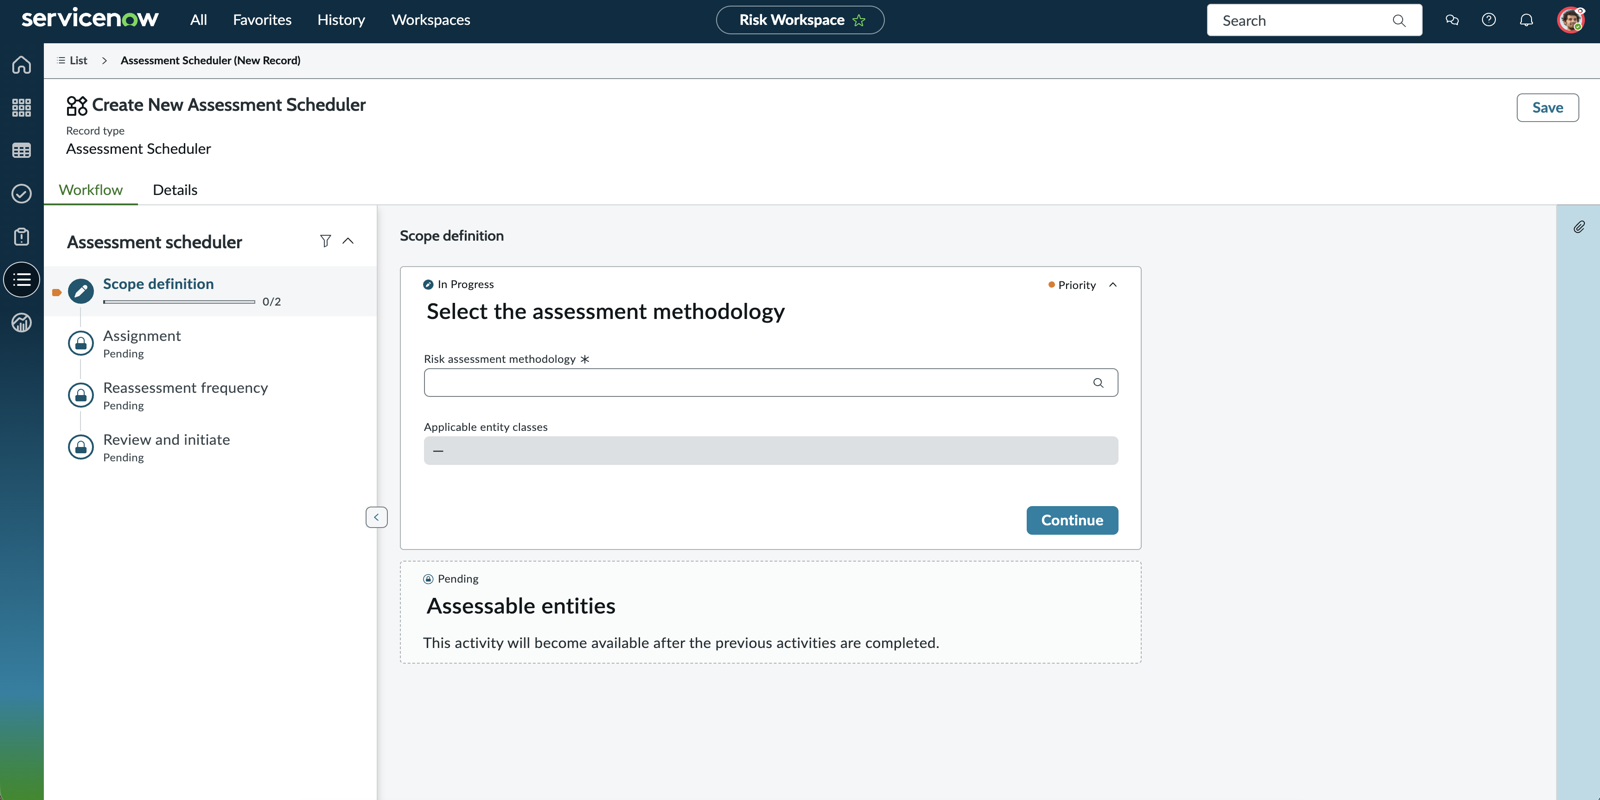Switch to the Details tab
1600x800 pixels.
[175, 190]
